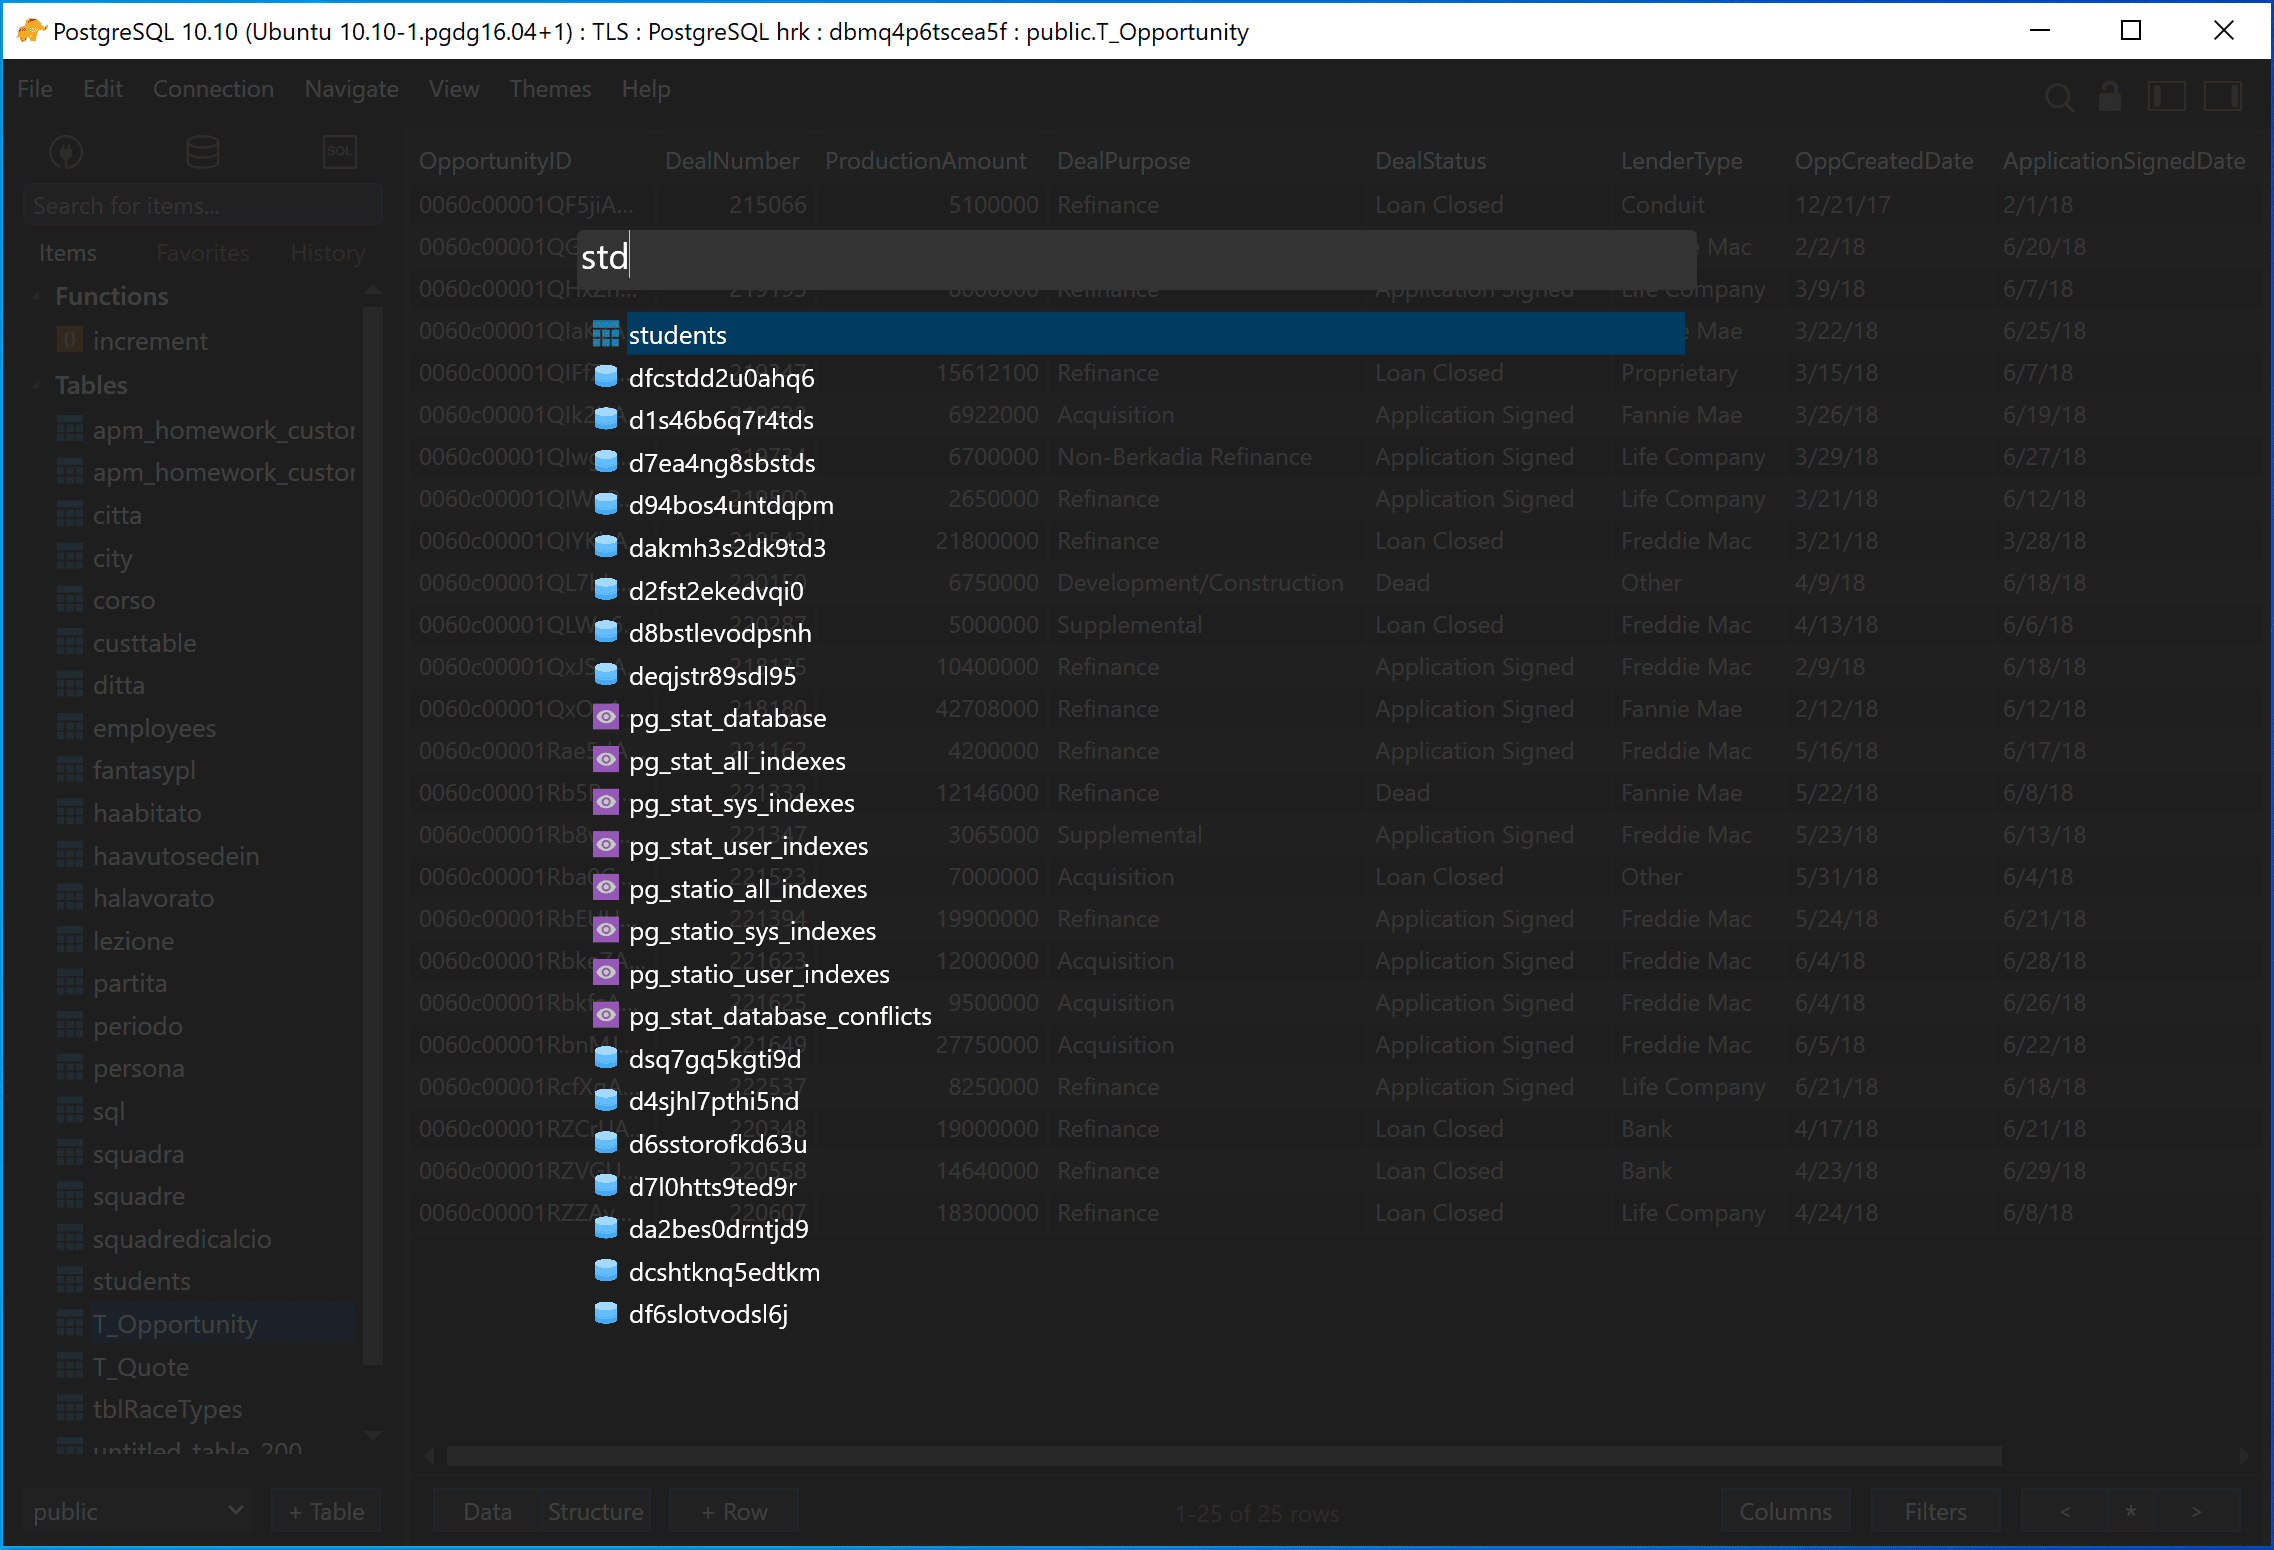
Task: Click the + Table button
Action: click(x=326, y=1511)
